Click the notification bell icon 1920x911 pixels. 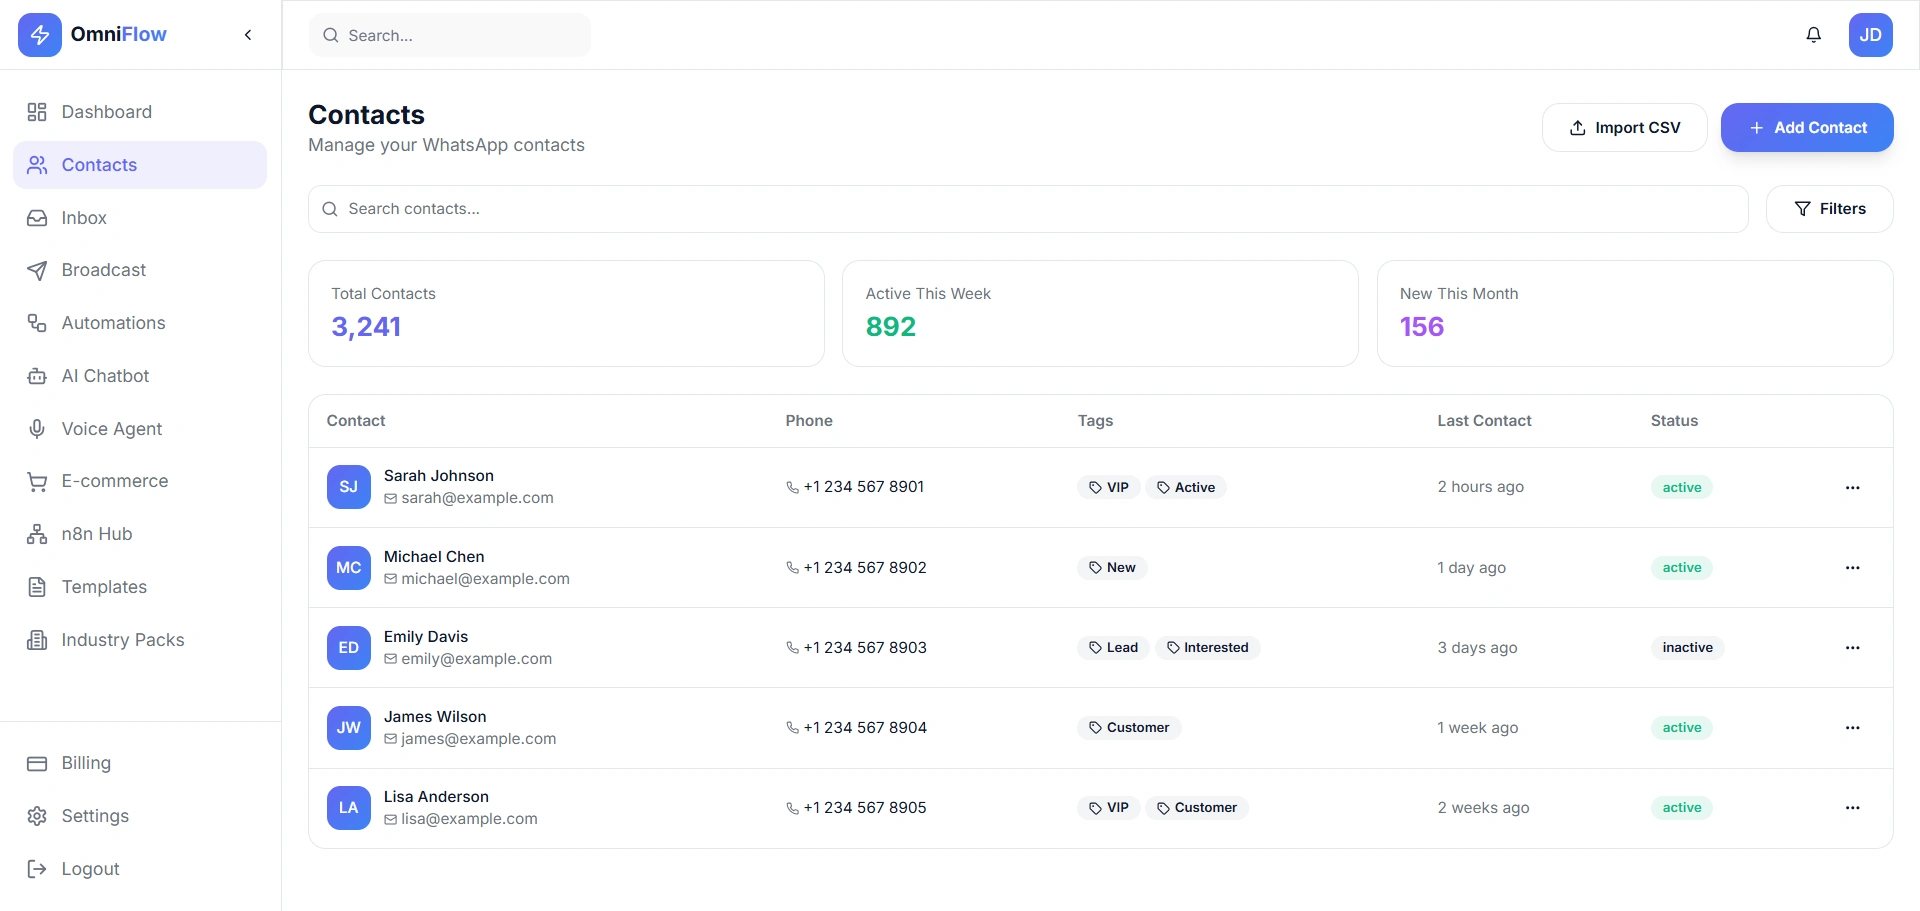pyautogui.click(x=1813, y=35)
